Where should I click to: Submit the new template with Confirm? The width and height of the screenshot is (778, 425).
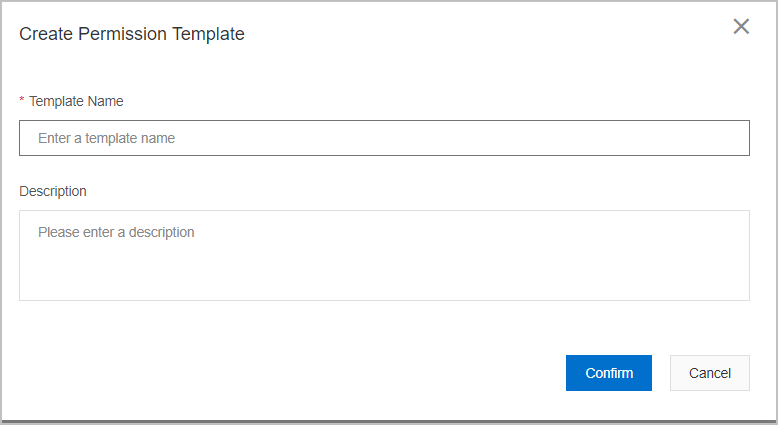click(609, 373)
